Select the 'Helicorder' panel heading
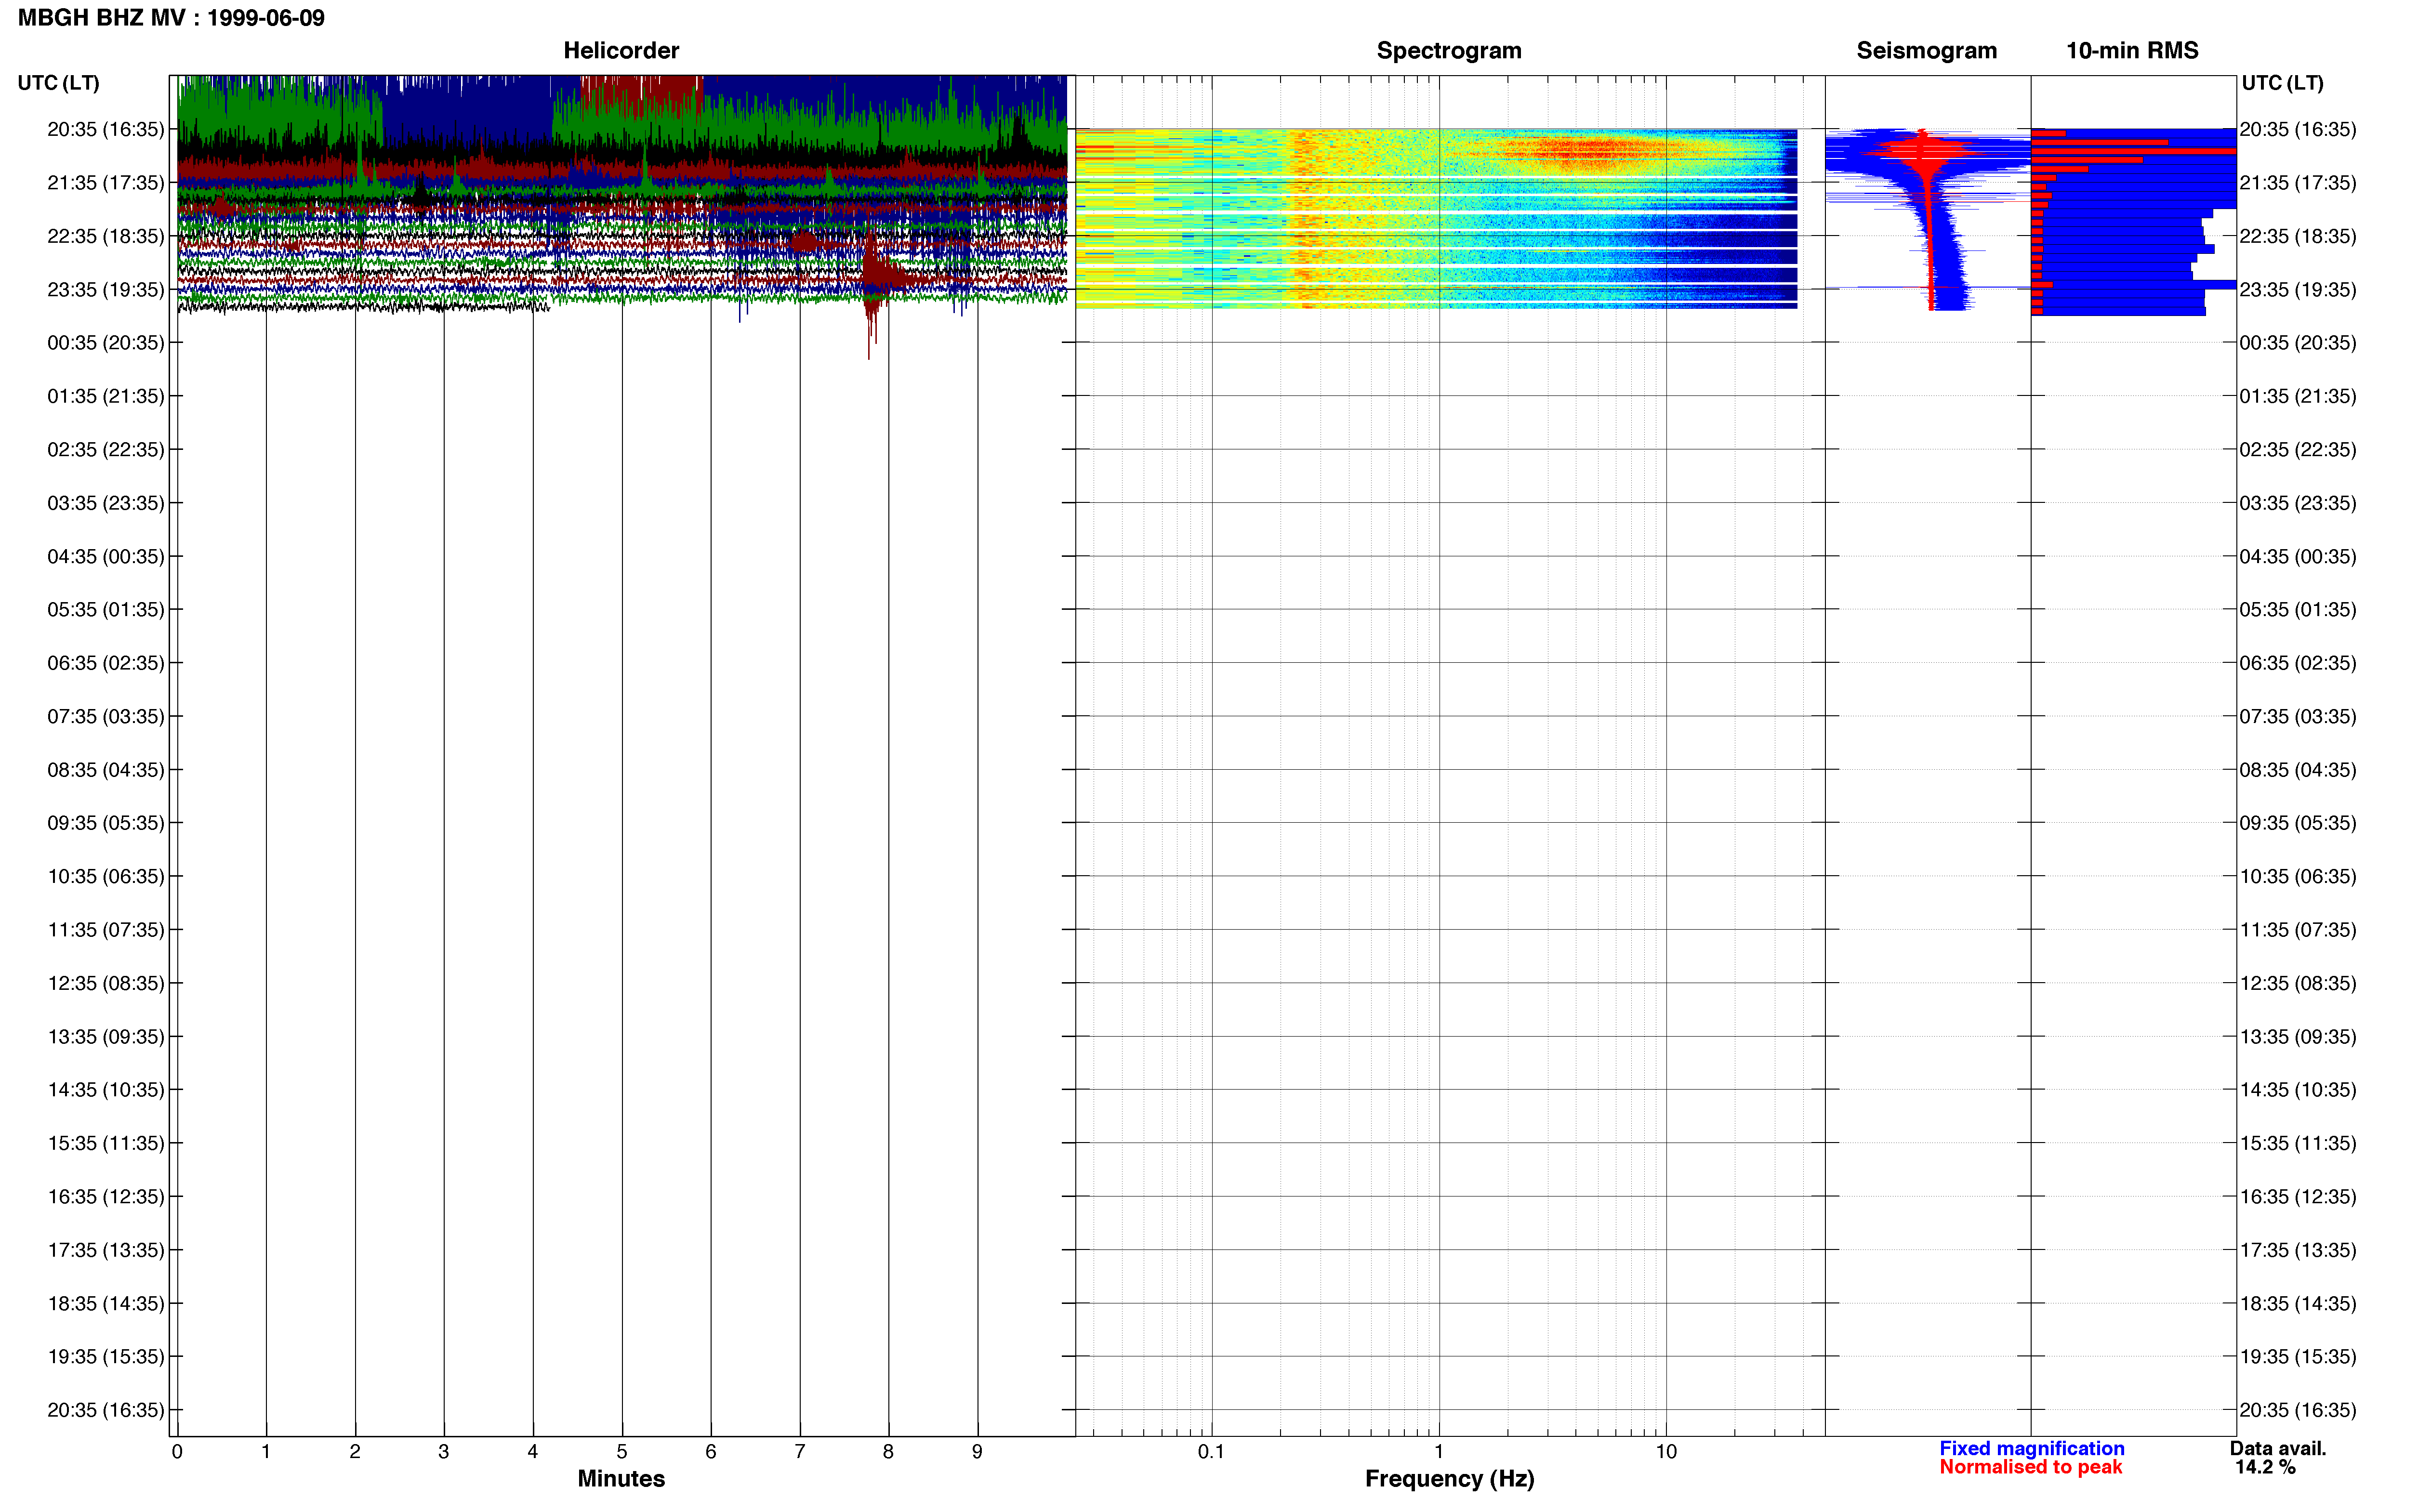Viewport: 2418px width, 1512px height. [621, 50]
